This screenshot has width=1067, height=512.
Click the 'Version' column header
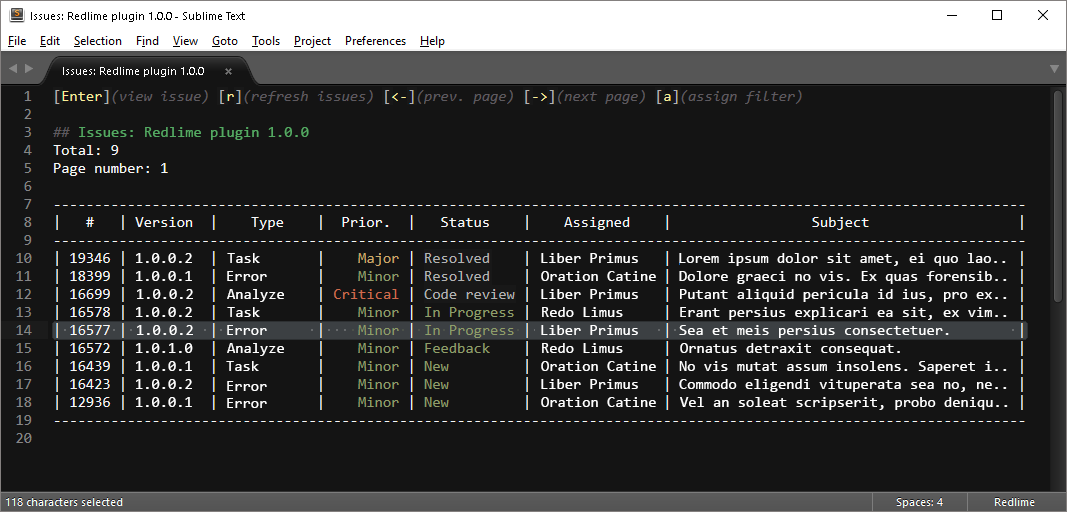pyautogui.click(x=164, y=222)
